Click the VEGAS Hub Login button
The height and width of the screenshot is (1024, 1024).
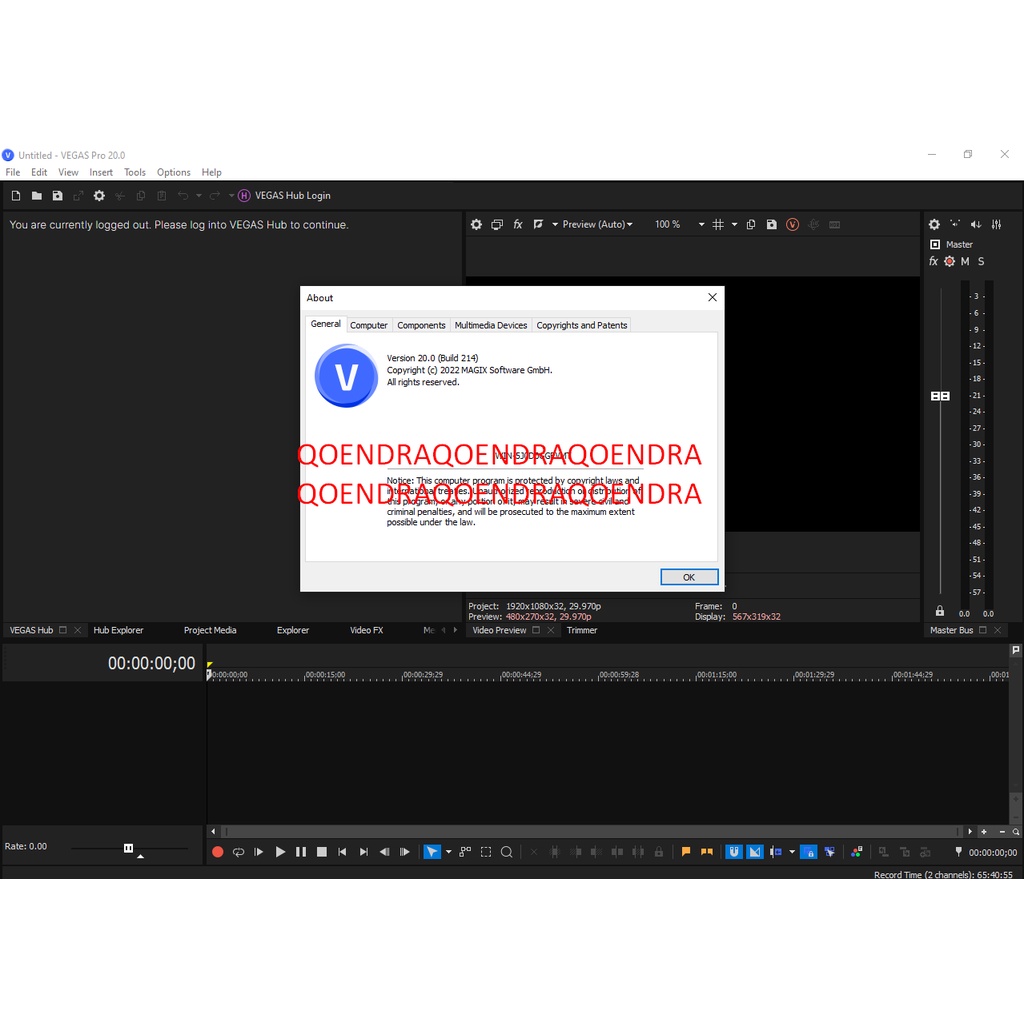284,196
